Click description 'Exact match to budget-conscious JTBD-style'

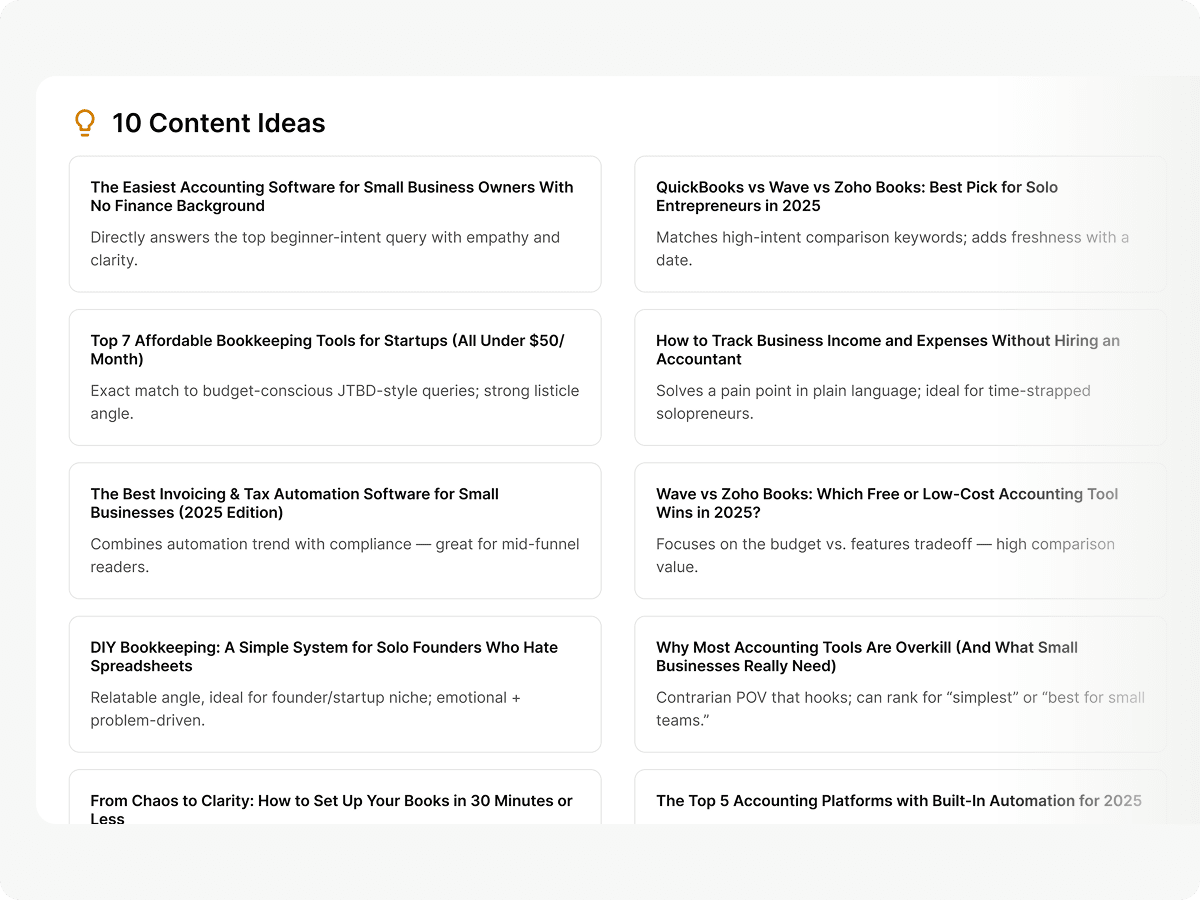tap(334, 402)
